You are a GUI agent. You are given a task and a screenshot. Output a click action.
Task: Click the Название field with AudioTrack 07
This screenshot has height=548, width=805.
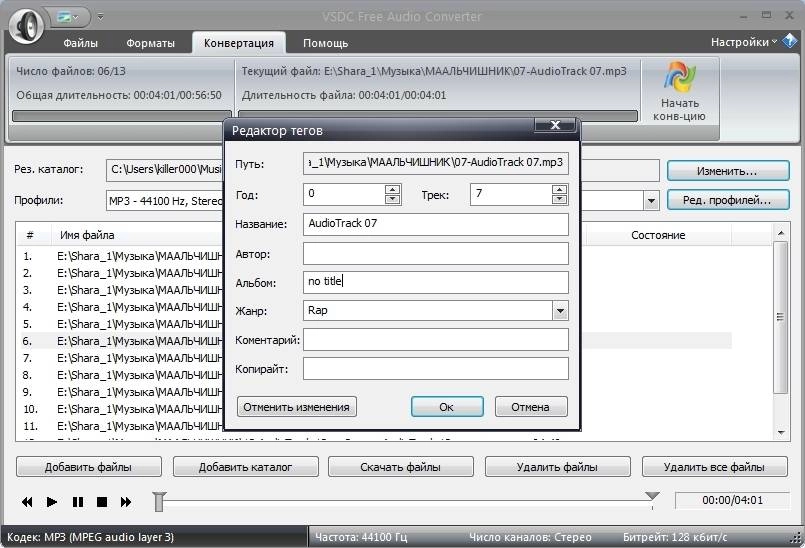tap(435, 224)
